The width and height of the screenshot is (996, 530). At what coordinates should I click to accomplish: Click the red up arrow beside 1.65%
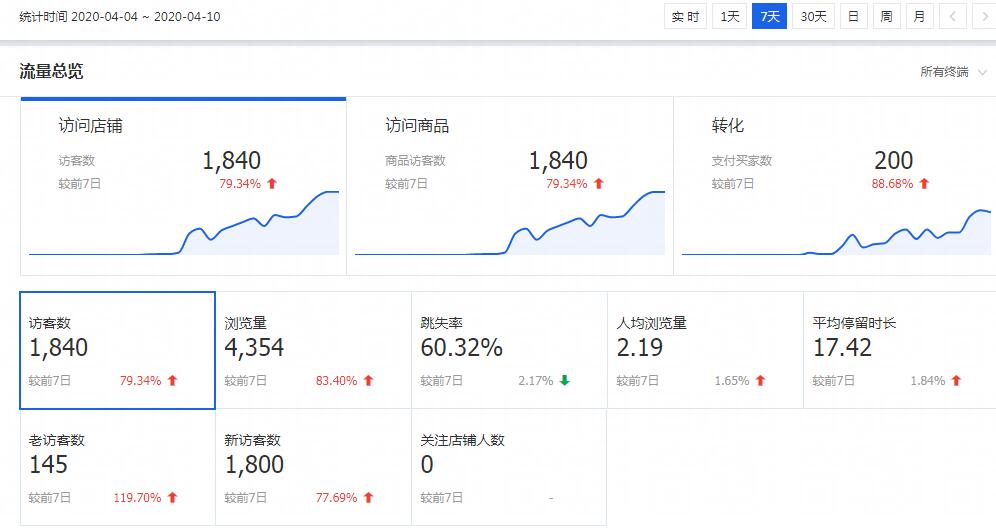tap(761, 381)
